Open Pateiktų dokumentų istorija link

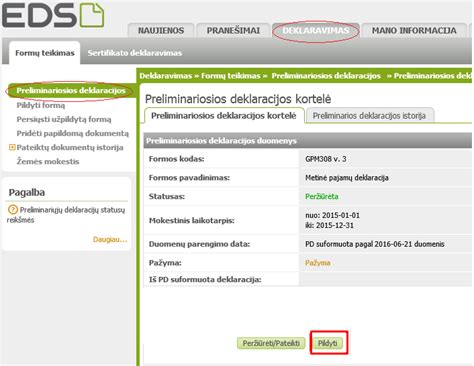pos(70,147)
